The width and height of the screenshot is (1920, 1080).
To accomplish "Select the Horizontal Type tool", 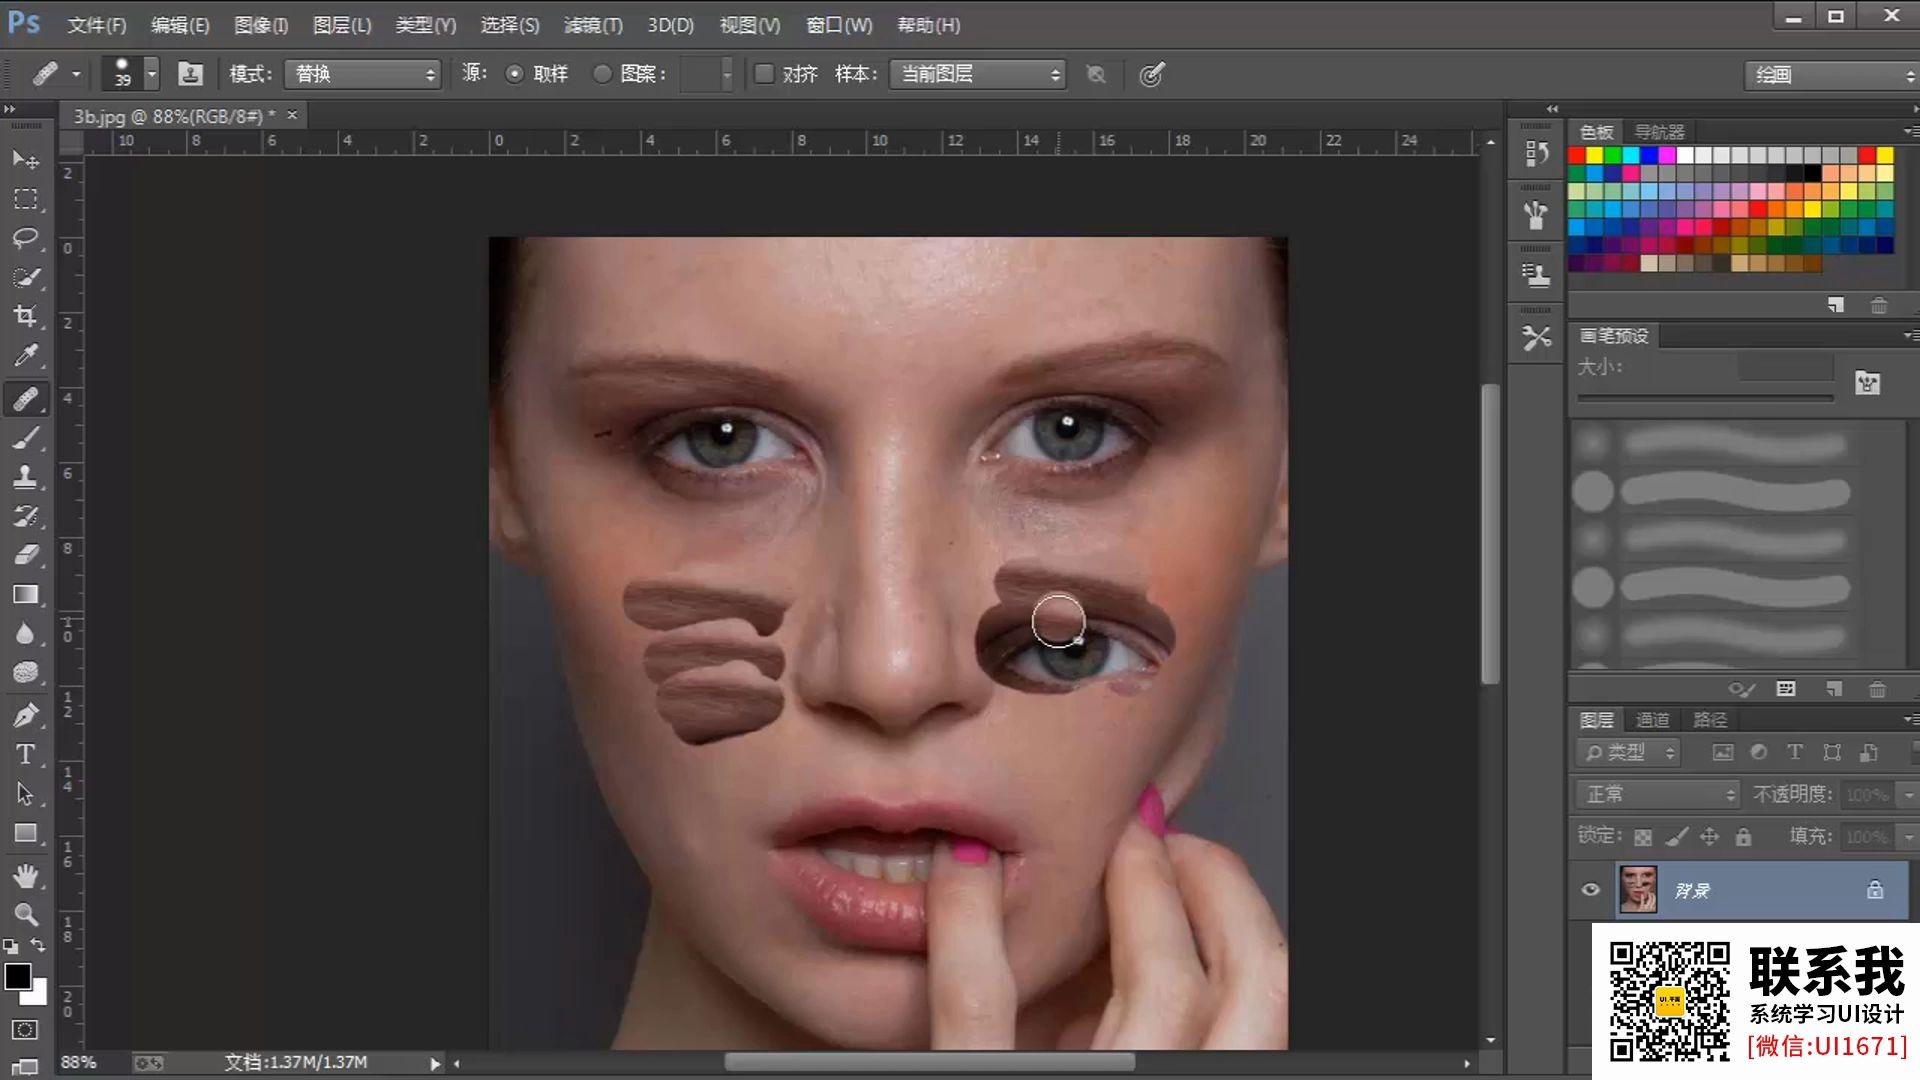I will [25, 754].
